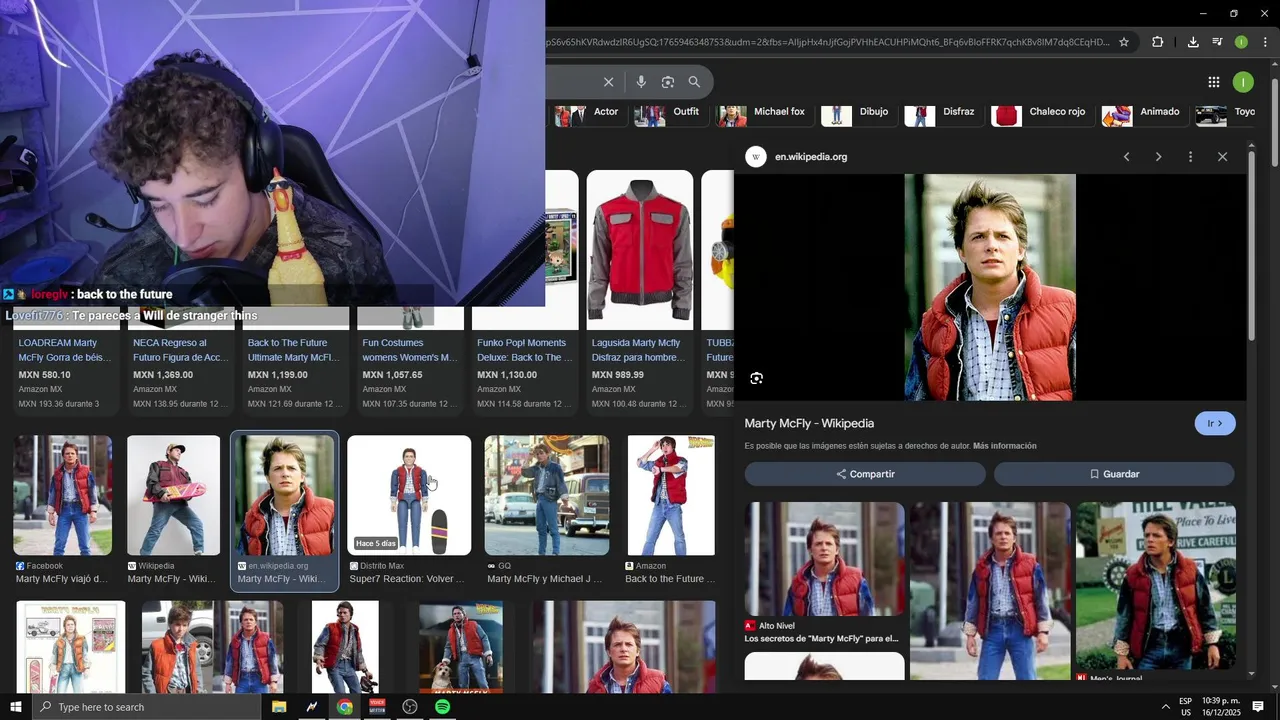Open the Google apps grid

pyautogui.click(x=1213, y=82)
